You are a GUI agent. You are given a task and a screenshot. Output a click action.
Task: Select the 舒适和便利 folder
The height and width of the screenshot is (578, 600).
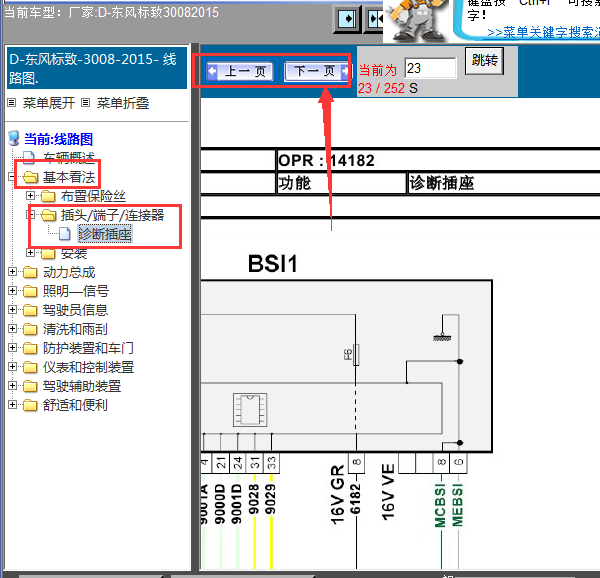(75, 405)
